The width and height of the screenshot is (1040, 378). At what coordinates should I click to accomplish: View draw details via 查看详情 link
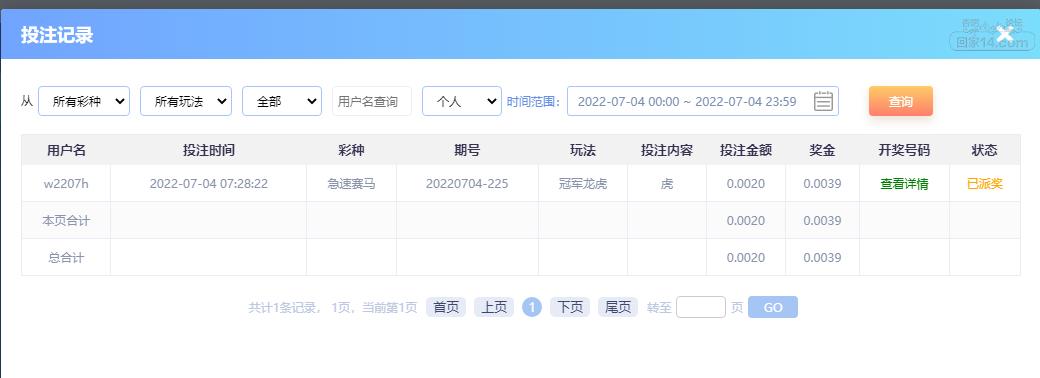[x=904, y=184]
